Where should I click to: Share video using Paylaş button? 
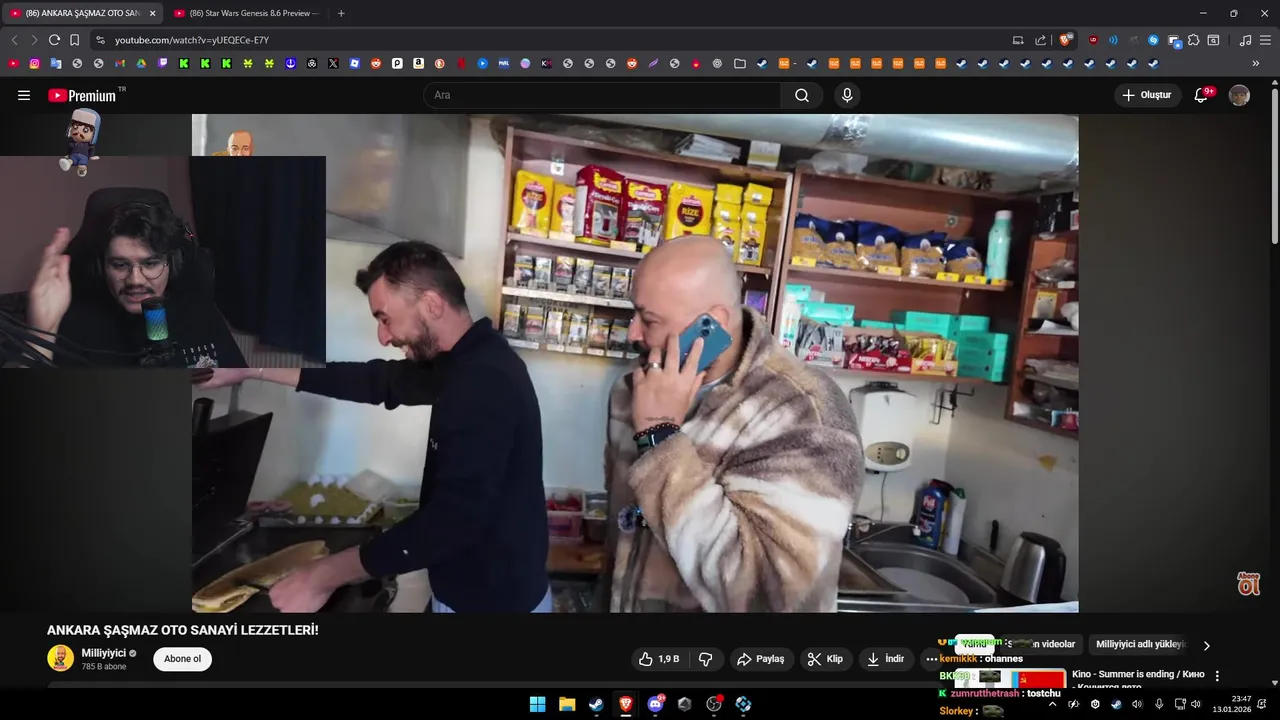pyautogui.click(x=761, y=659)
